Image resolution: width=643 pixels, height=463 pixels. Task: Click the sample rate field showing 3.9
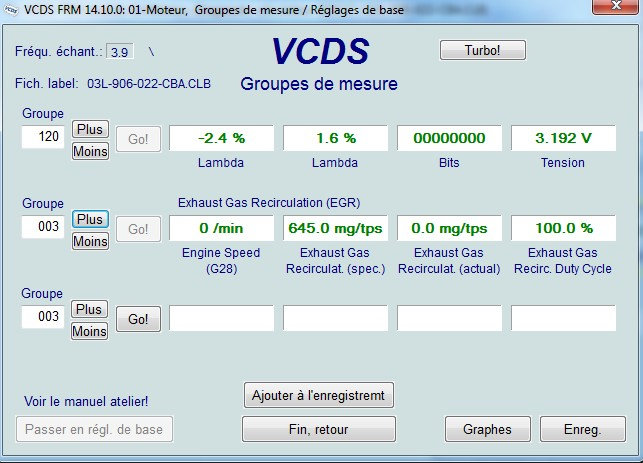pos(120,52)
